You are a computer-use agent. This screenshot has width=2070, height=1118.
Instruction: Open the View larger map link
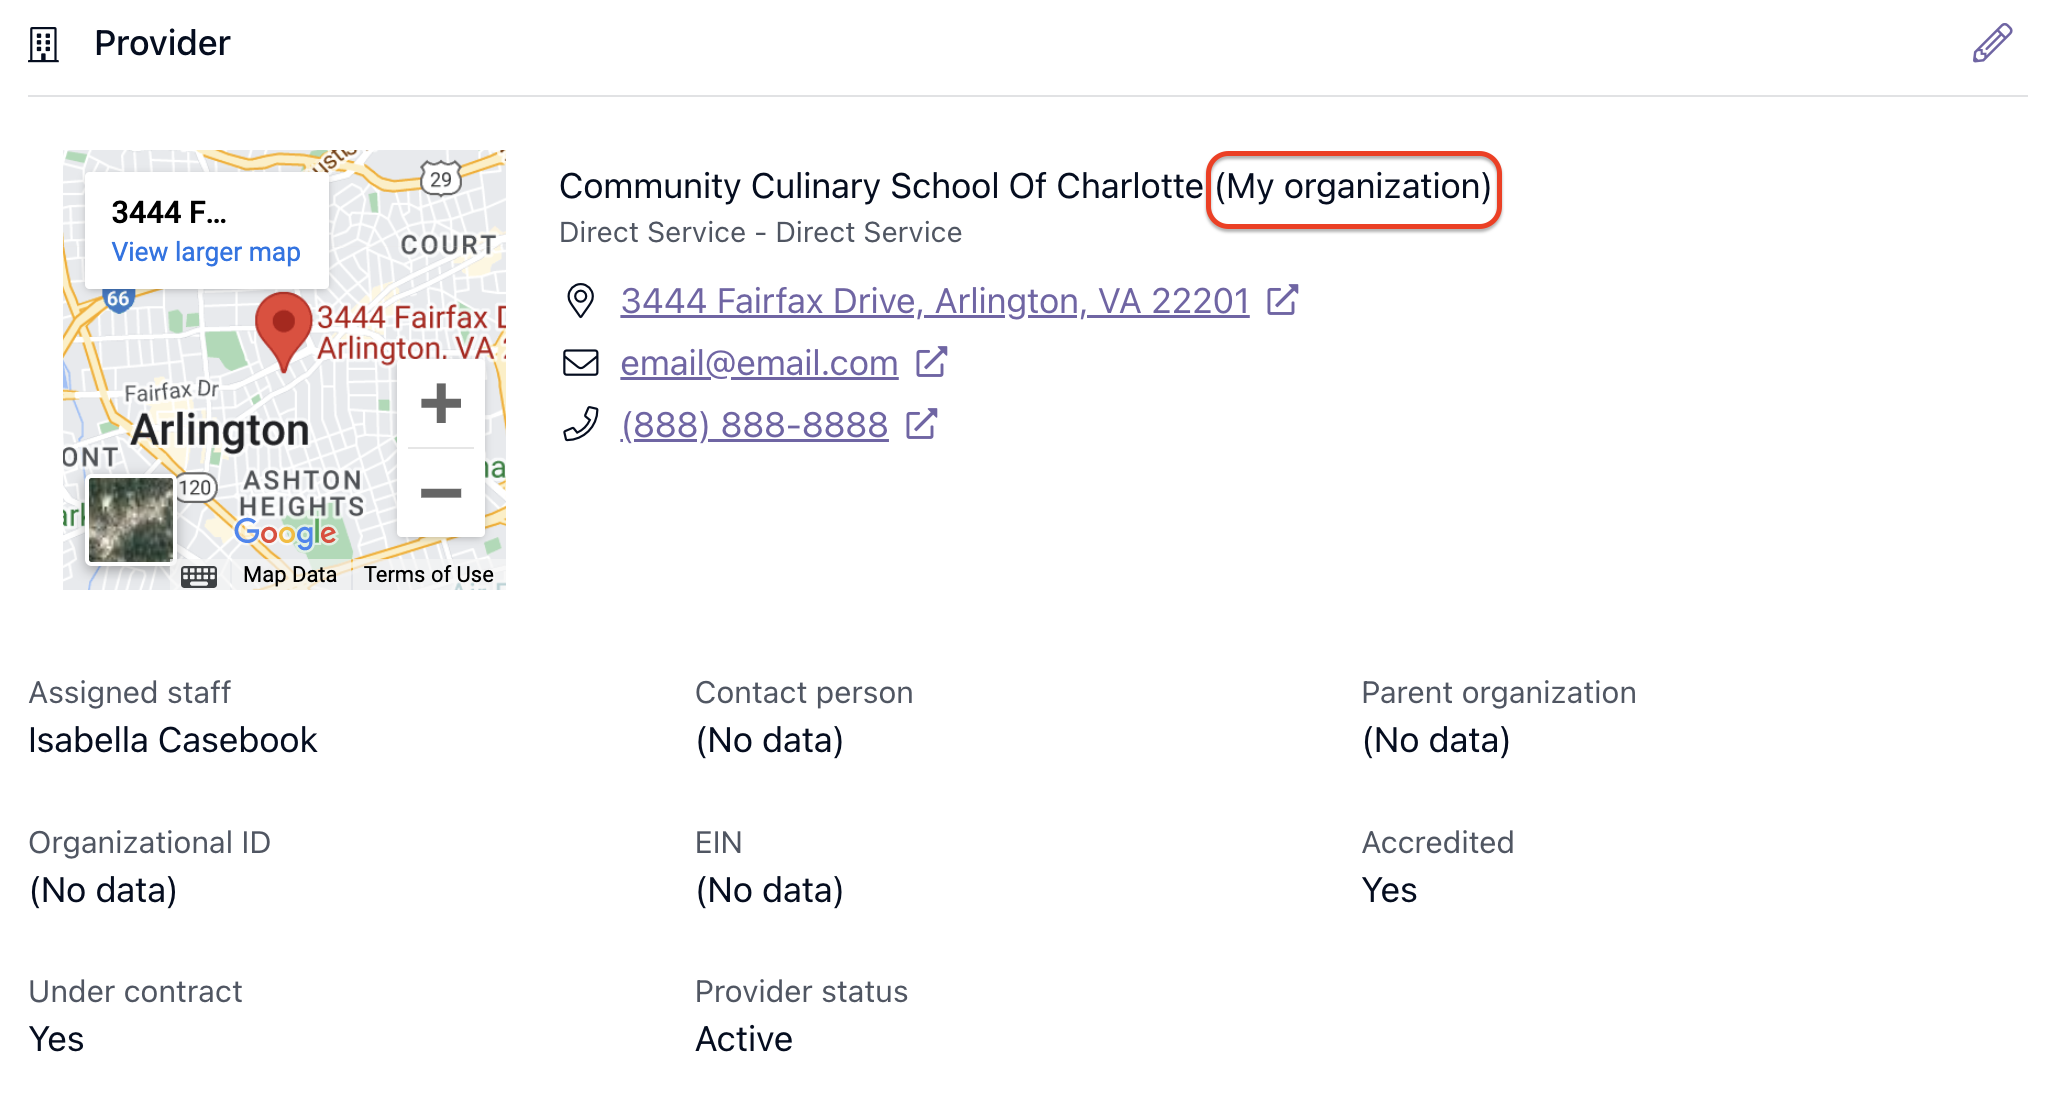click(206, 252)
